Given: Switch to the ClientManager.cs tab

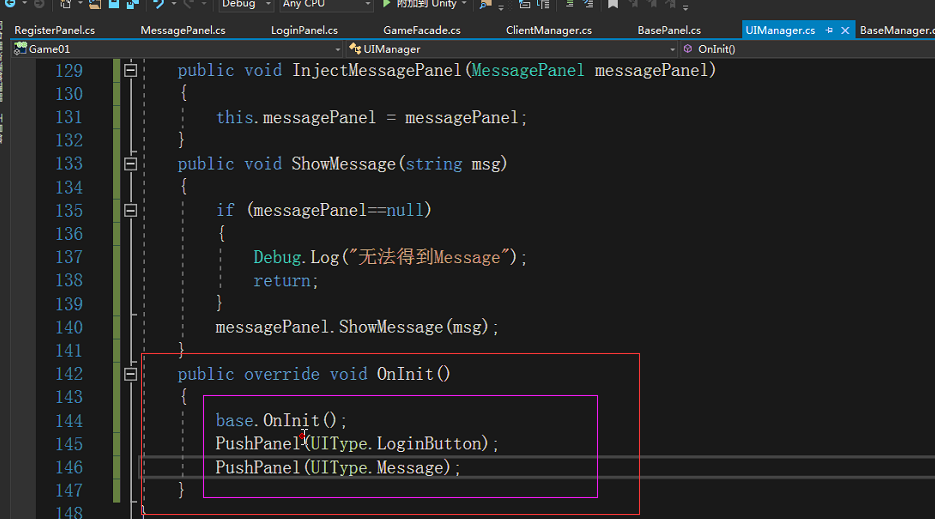Looking at the screenshot, I should coord(549,30).
